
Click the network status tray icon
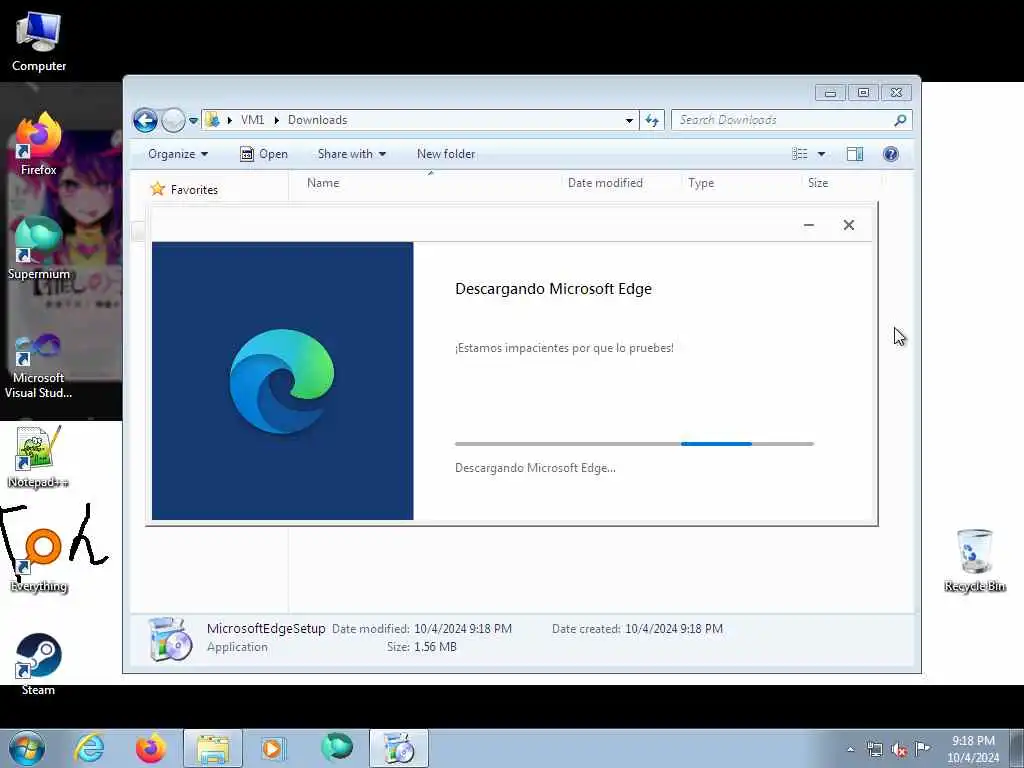[x=874, y=749]
